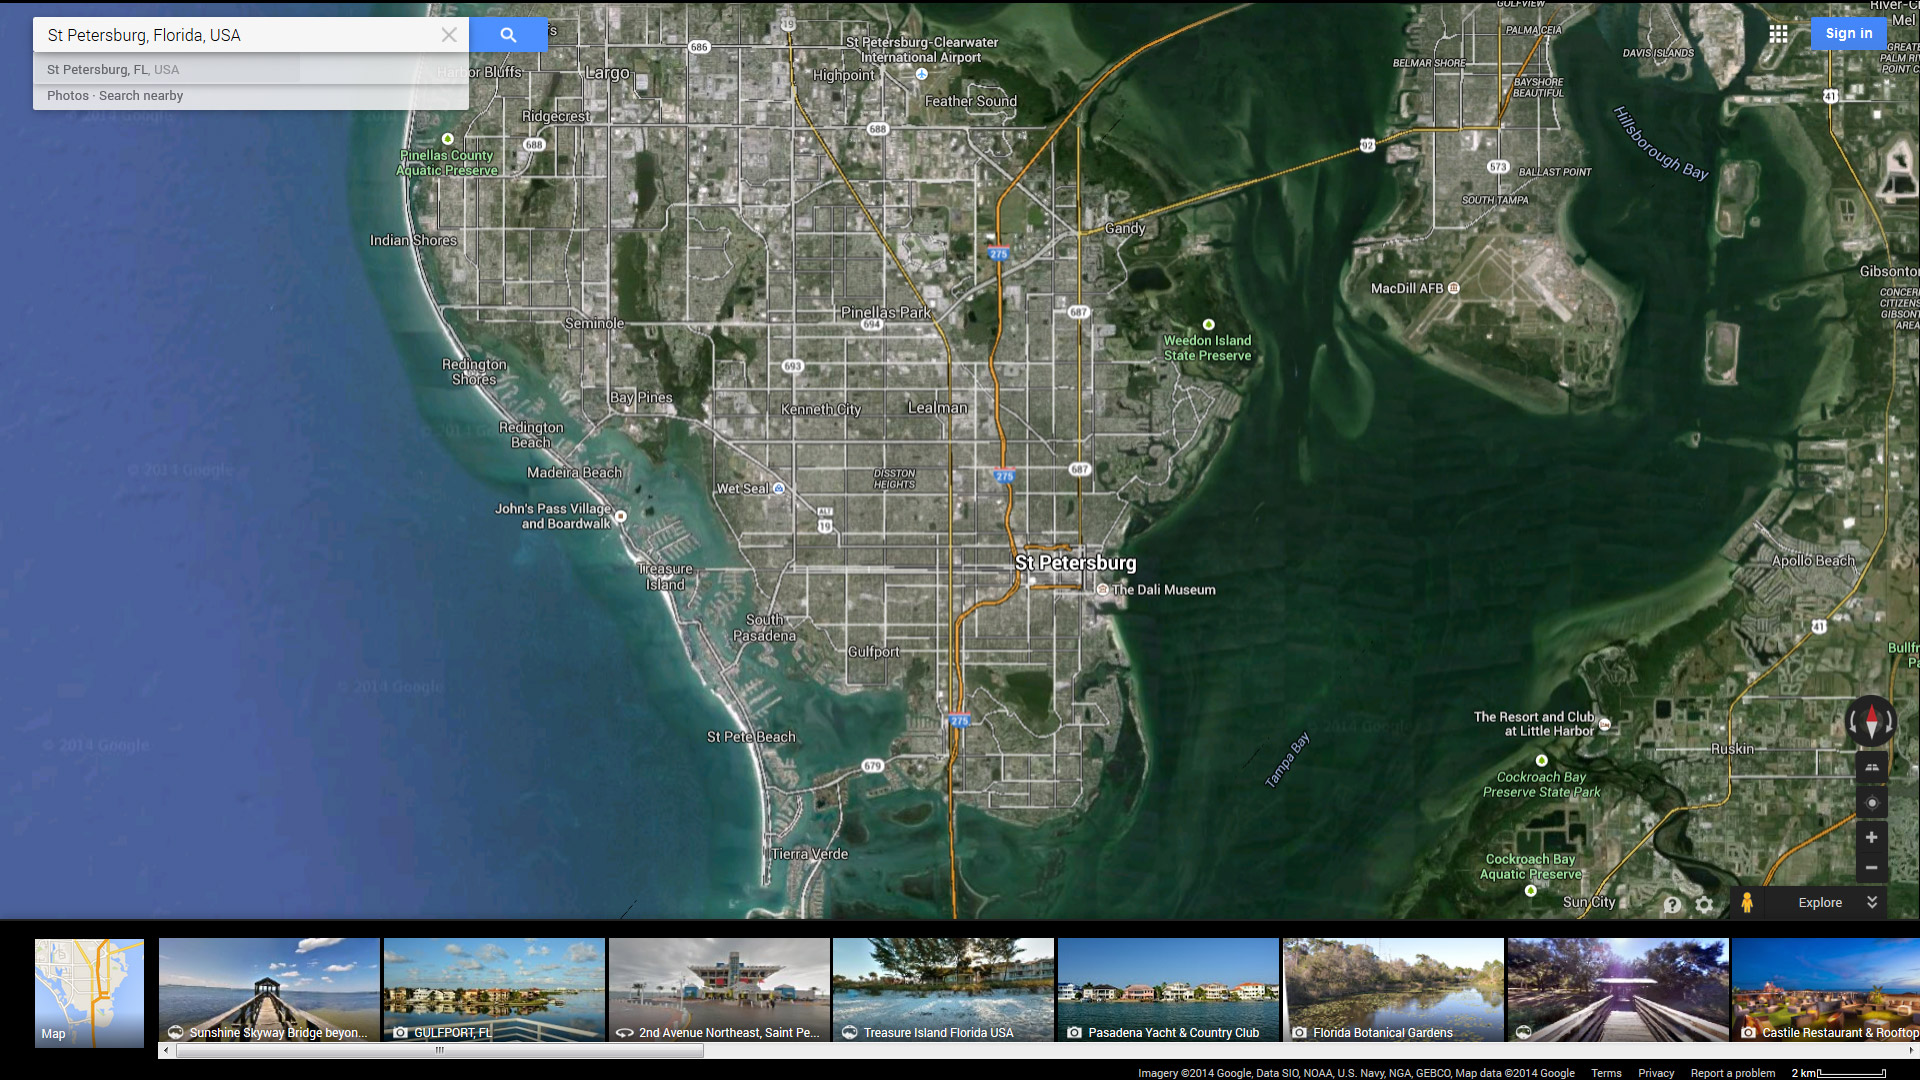Open Sunshine Skyway Bridge photo thumbnail

pos(269,990)
